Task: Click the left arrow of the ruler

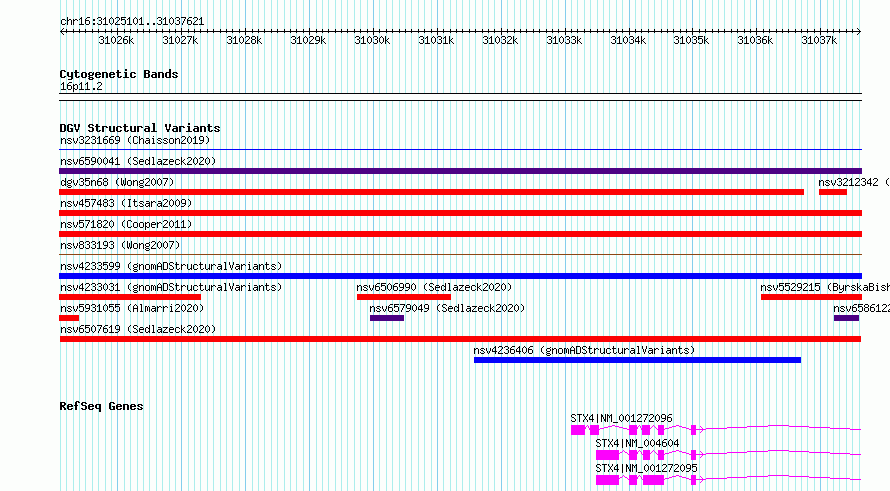Action: point(62,31)
